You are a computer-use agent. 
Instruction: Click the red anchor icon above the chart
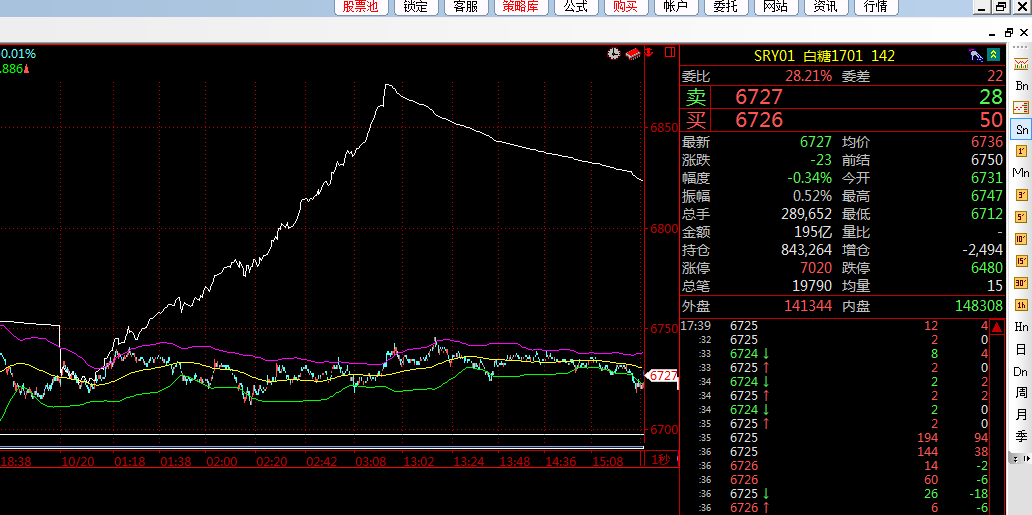click(648, 52)
